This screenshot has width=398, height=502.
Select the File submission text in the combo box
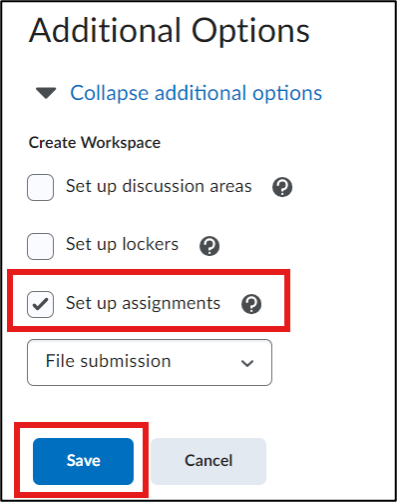[x=108, y=361]
